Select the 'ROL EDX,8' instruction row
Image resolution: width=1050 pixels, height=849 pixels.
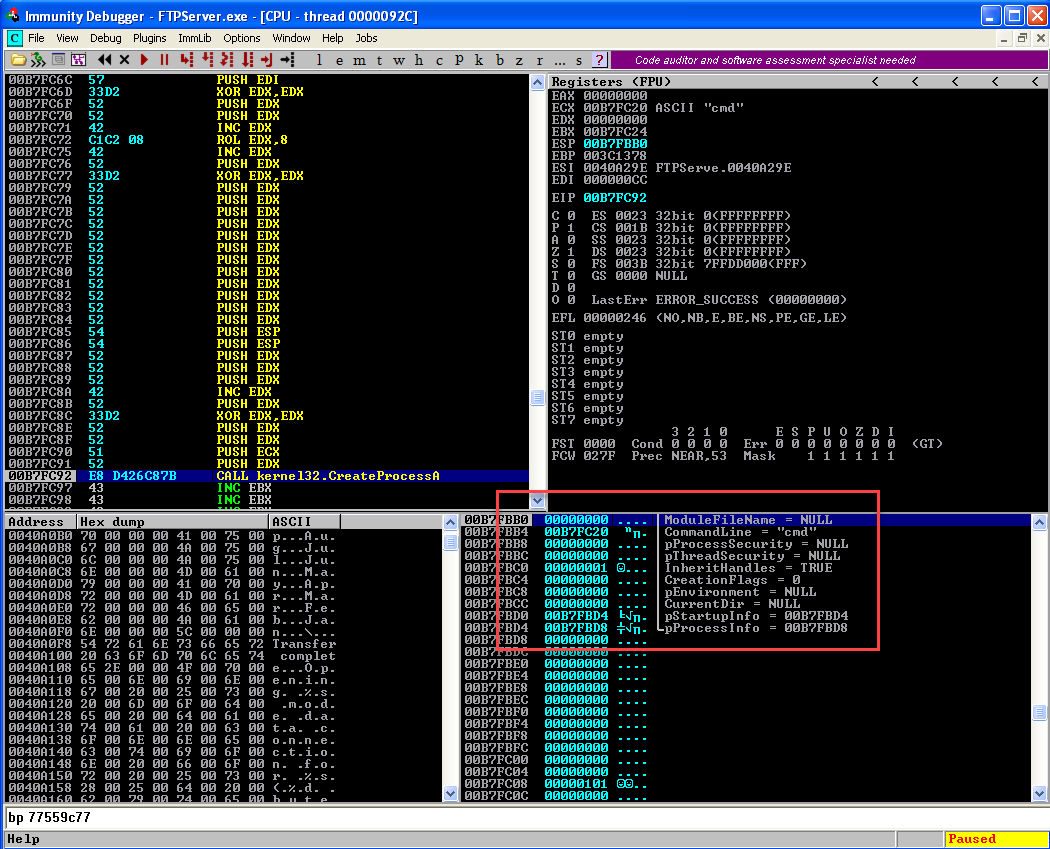click(x=267, y=140)
